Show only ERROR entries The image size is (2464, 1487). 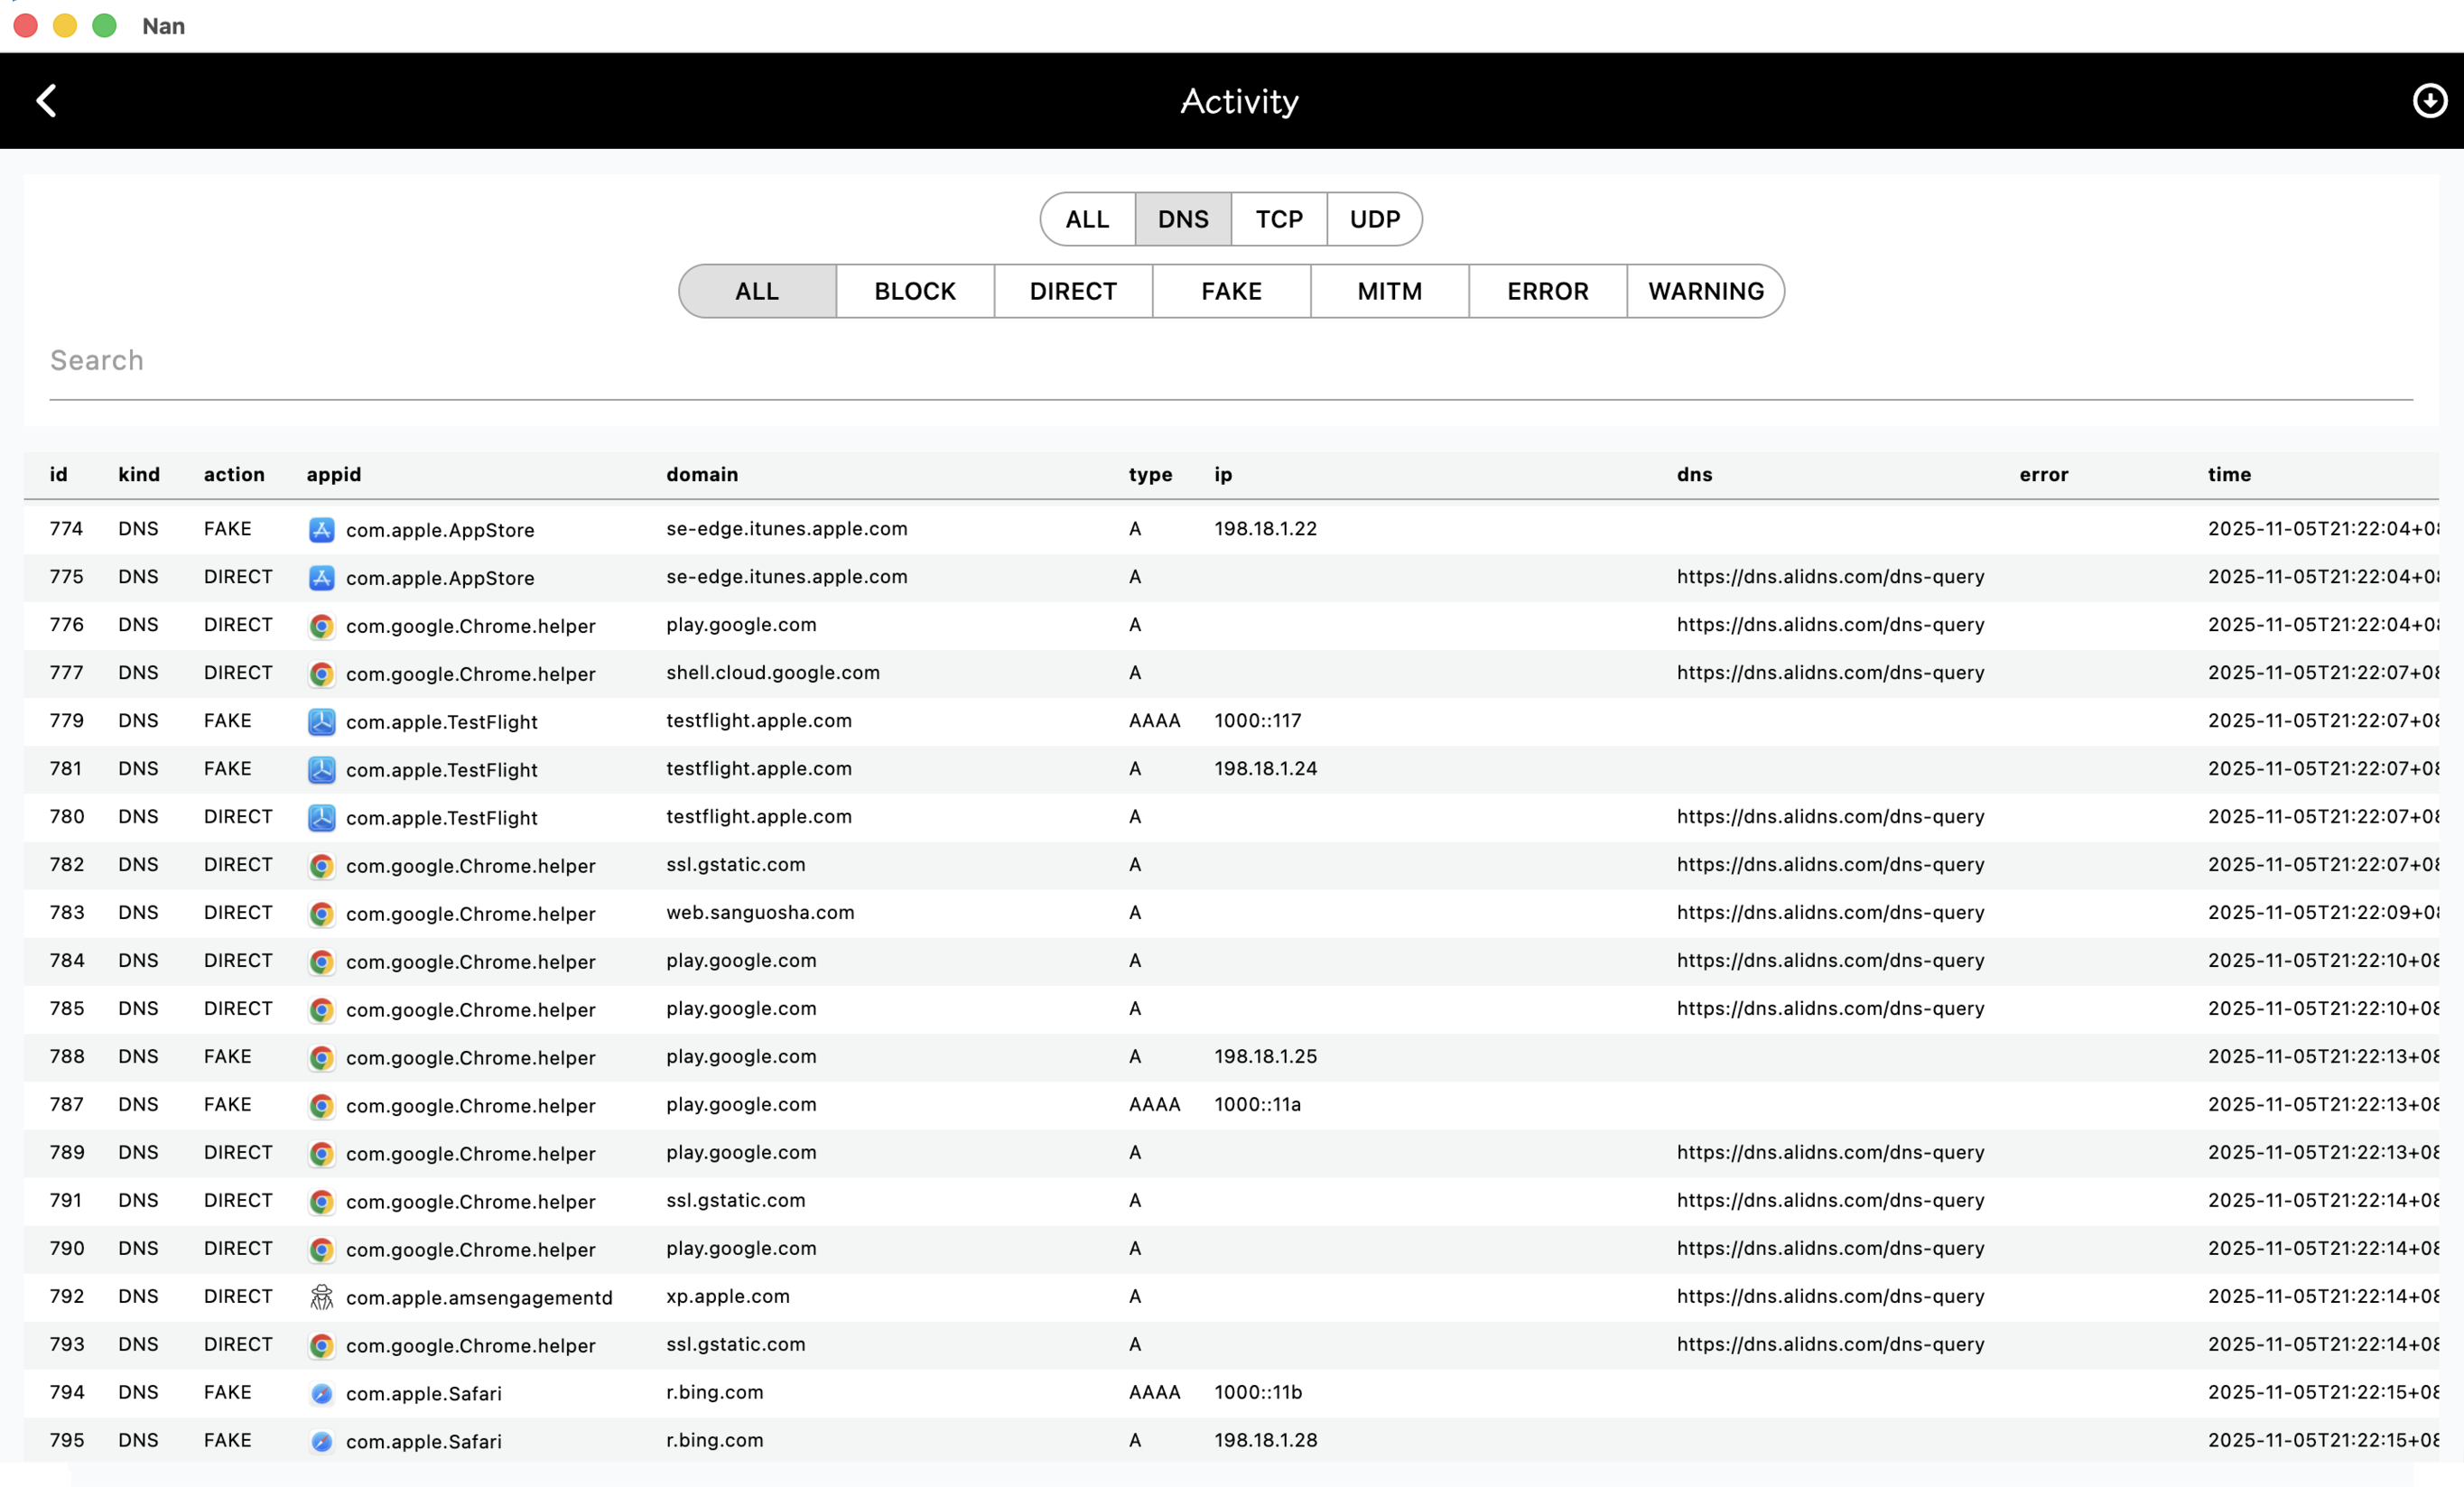(1547, 291)
